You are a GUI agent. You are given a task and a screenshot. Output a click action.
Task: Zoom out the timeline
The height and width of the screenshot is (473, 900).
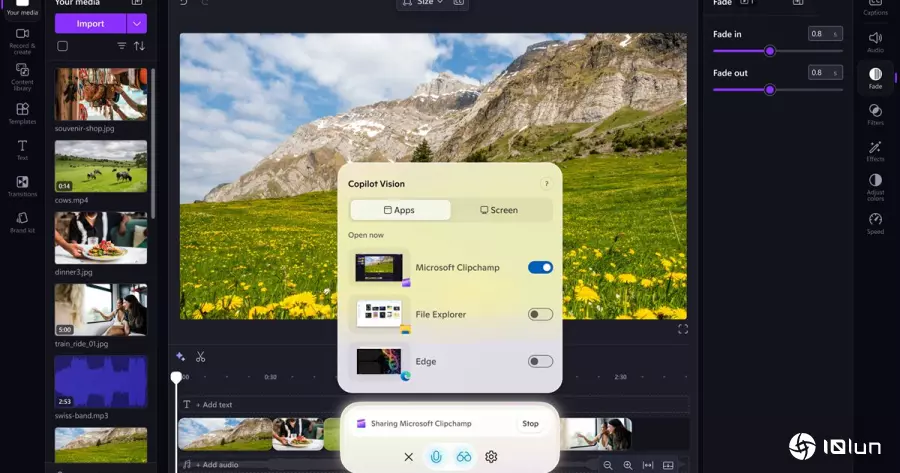click(x=607, y=466)
